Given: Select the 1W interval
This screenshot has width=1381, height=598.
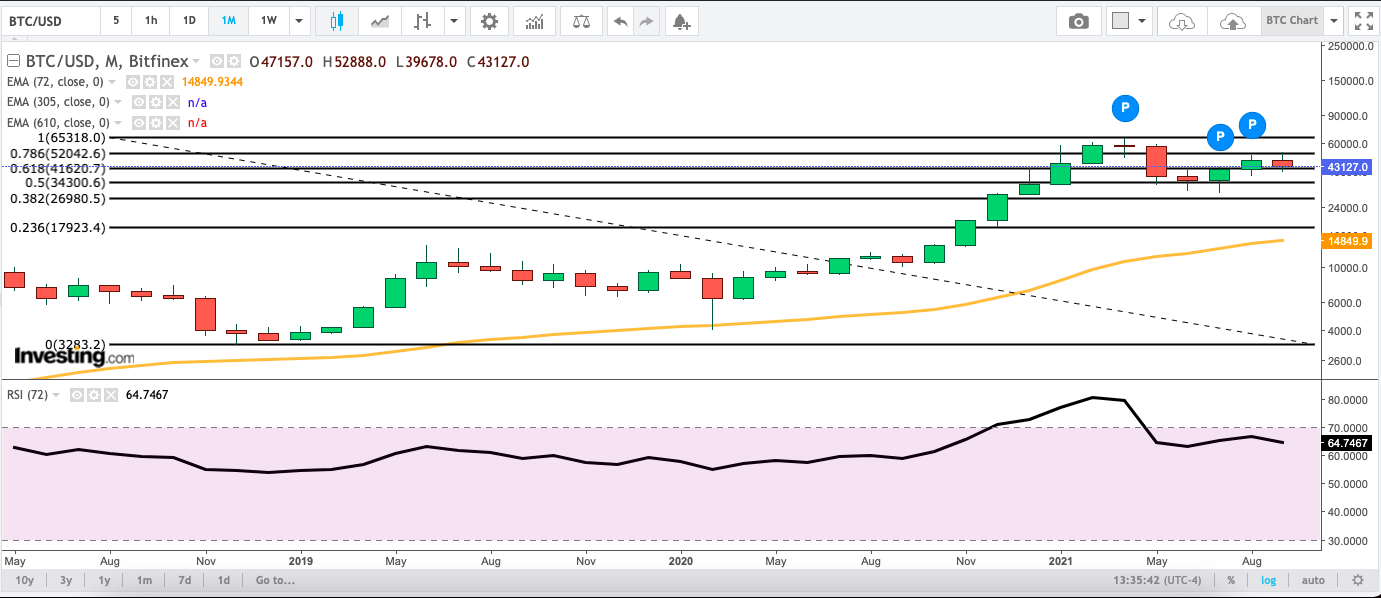Looking at the screenshot, I should (268, 20).
